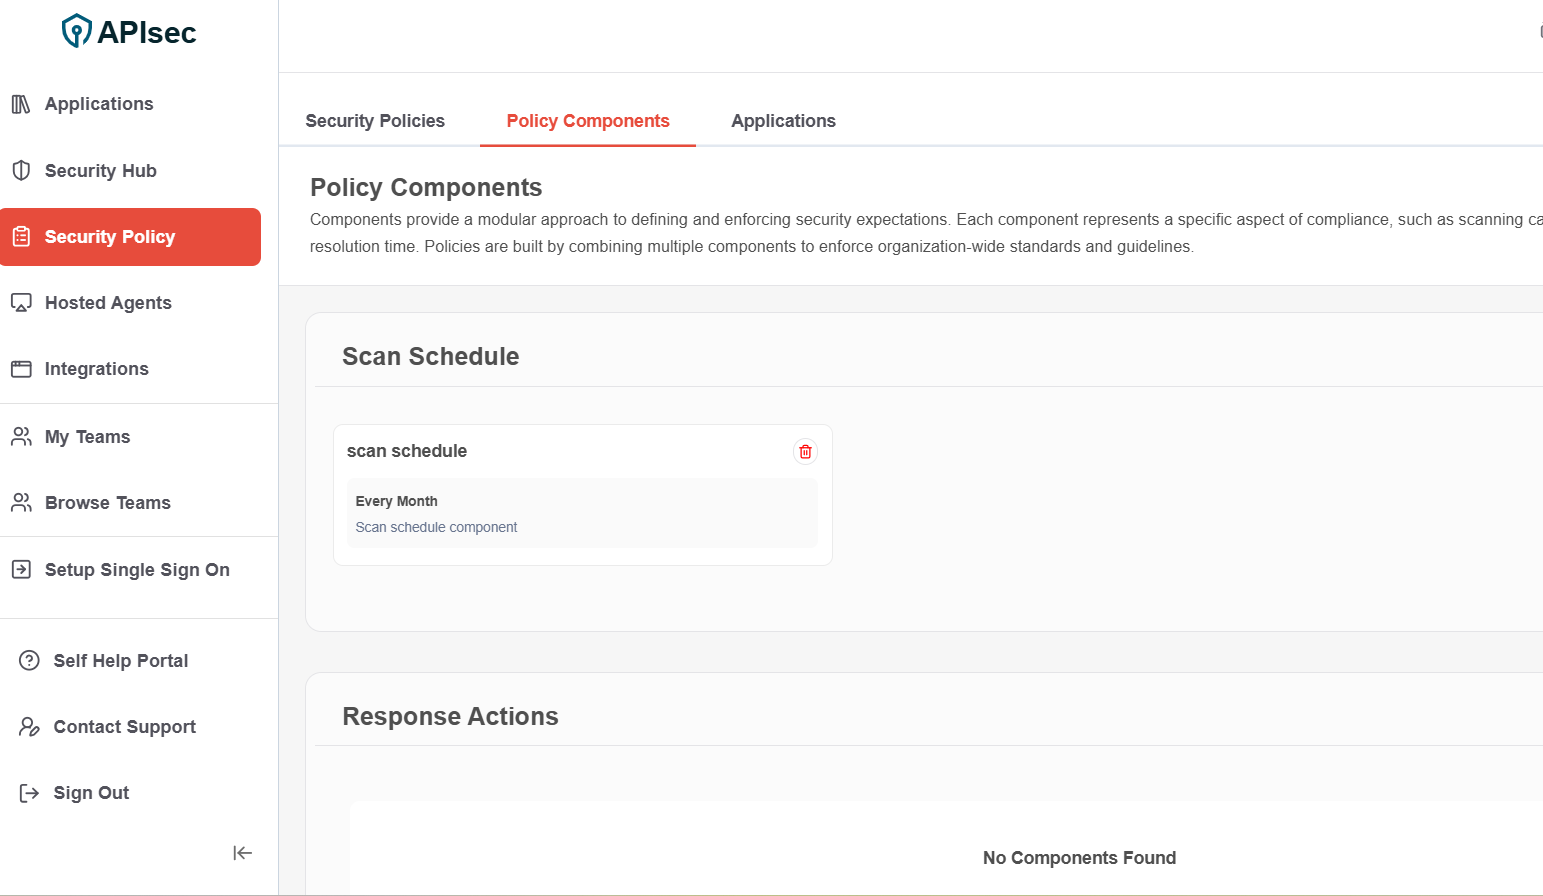Open the Applications tab
This screenshot has height=896, width=1543.
click(783, 121)
